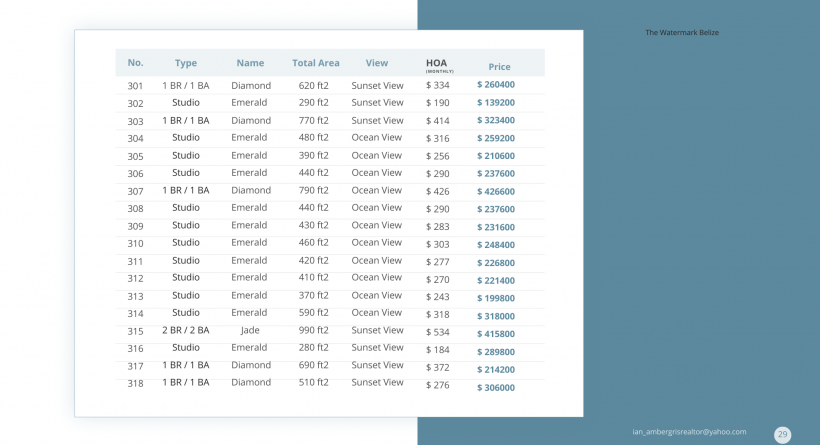This screenshot has height=445, width=820.
Task: Click price $ 221400
Action: coord(496,280)
